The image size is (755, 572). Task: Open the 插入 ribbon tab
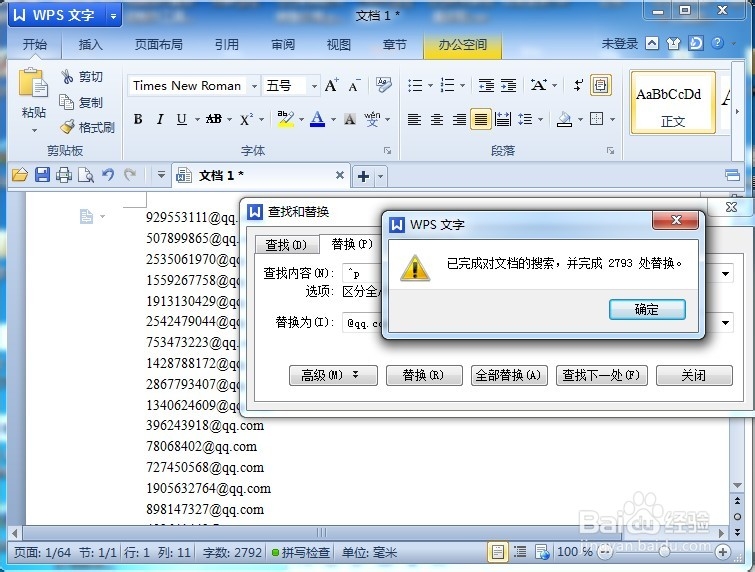(x=91, y=45)
